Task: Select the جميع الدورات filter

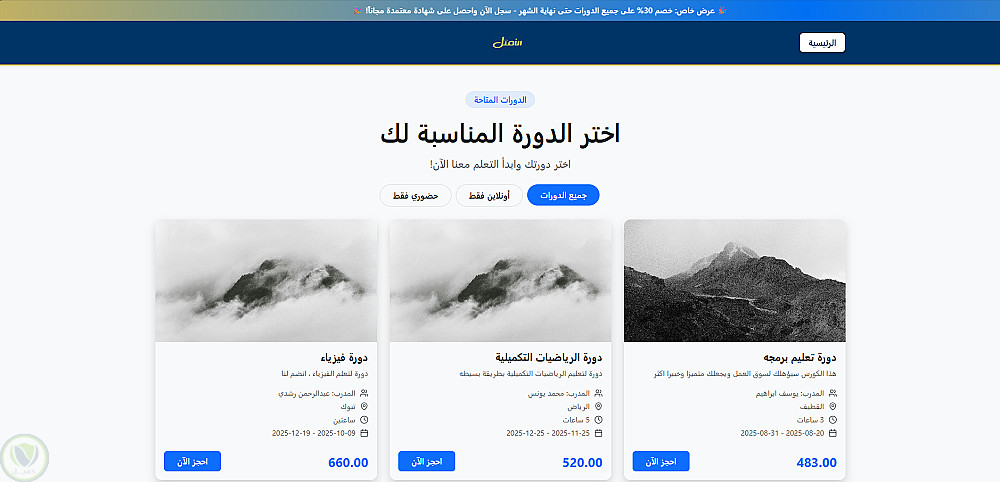Action: click(563, 195)
